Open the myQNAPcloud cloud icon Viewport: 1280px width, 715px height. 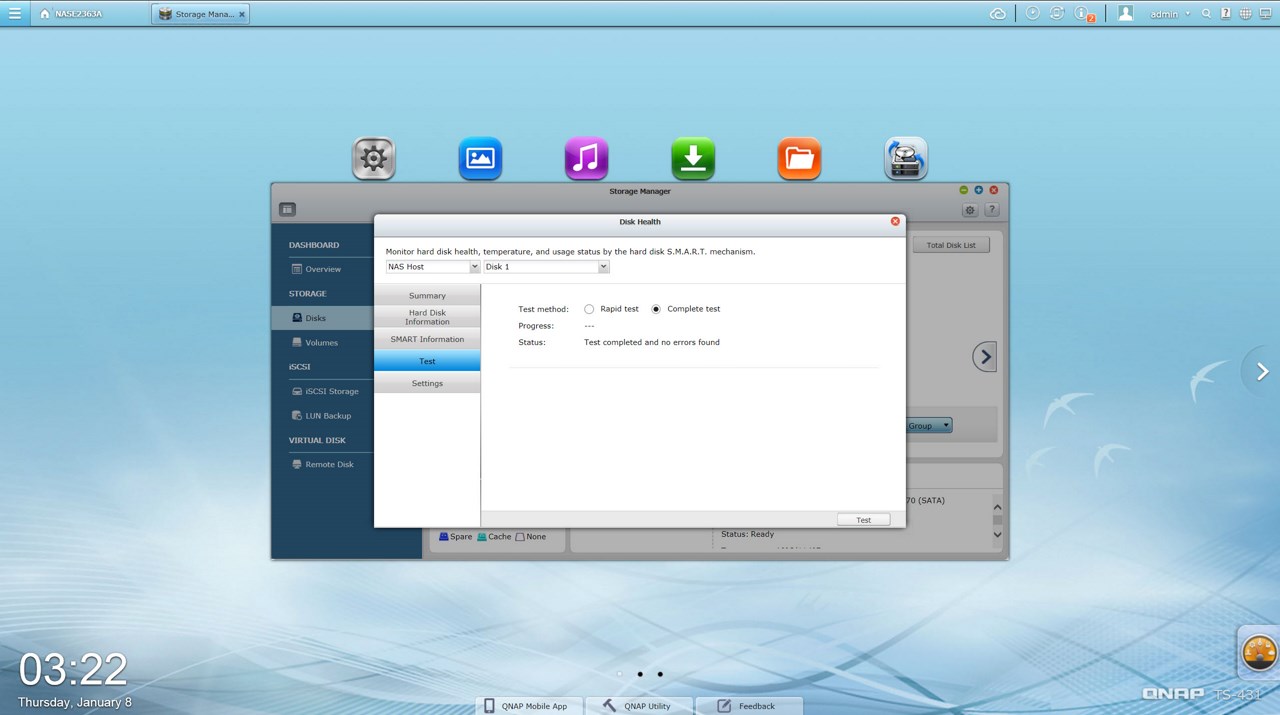(x=997, y=13)
